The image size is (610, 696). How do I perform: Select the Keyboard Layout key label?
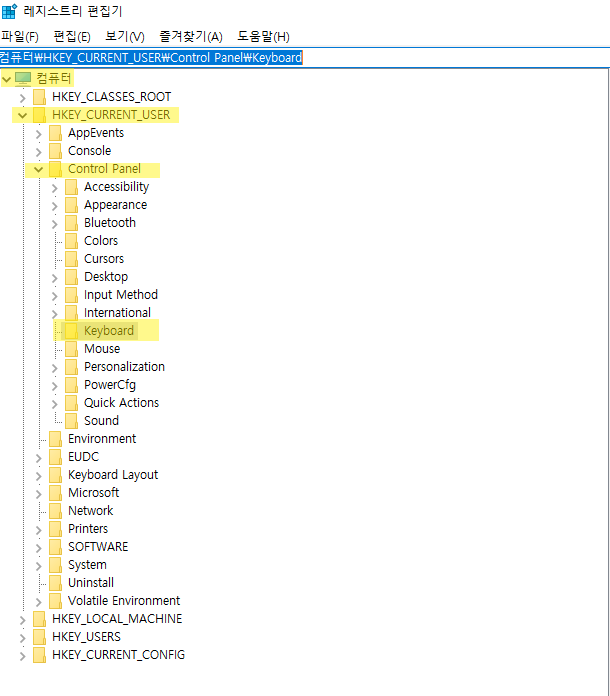click(113, 475)
